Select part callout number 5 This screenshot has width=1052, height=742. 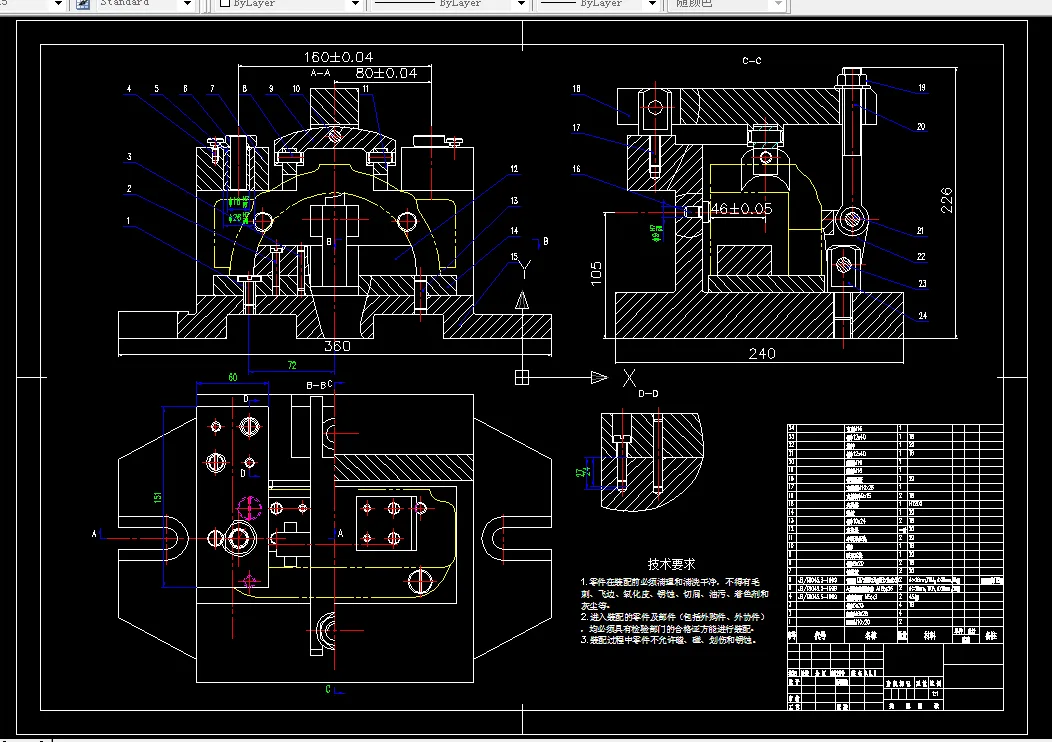[156, 89]
